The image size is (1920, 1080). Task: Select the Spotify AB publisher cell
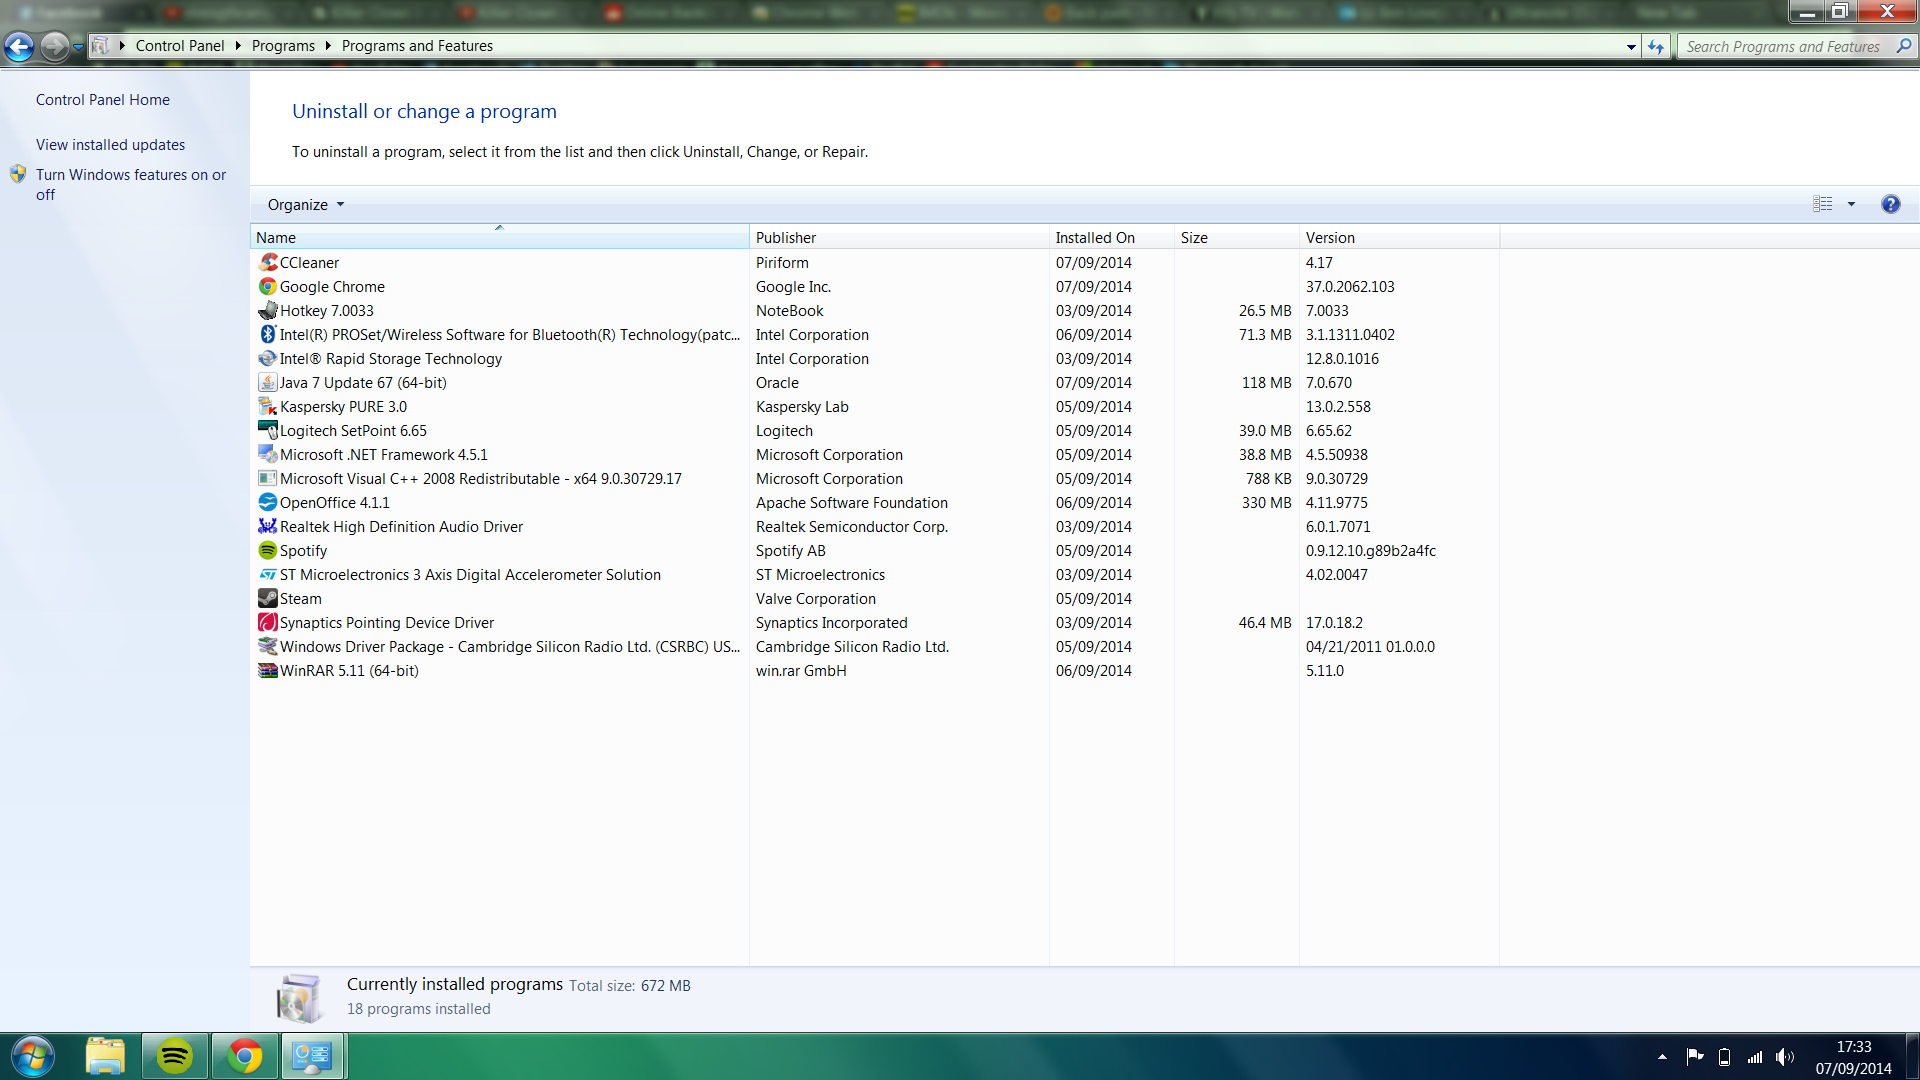pyautogui.click(x=791, y=550)
